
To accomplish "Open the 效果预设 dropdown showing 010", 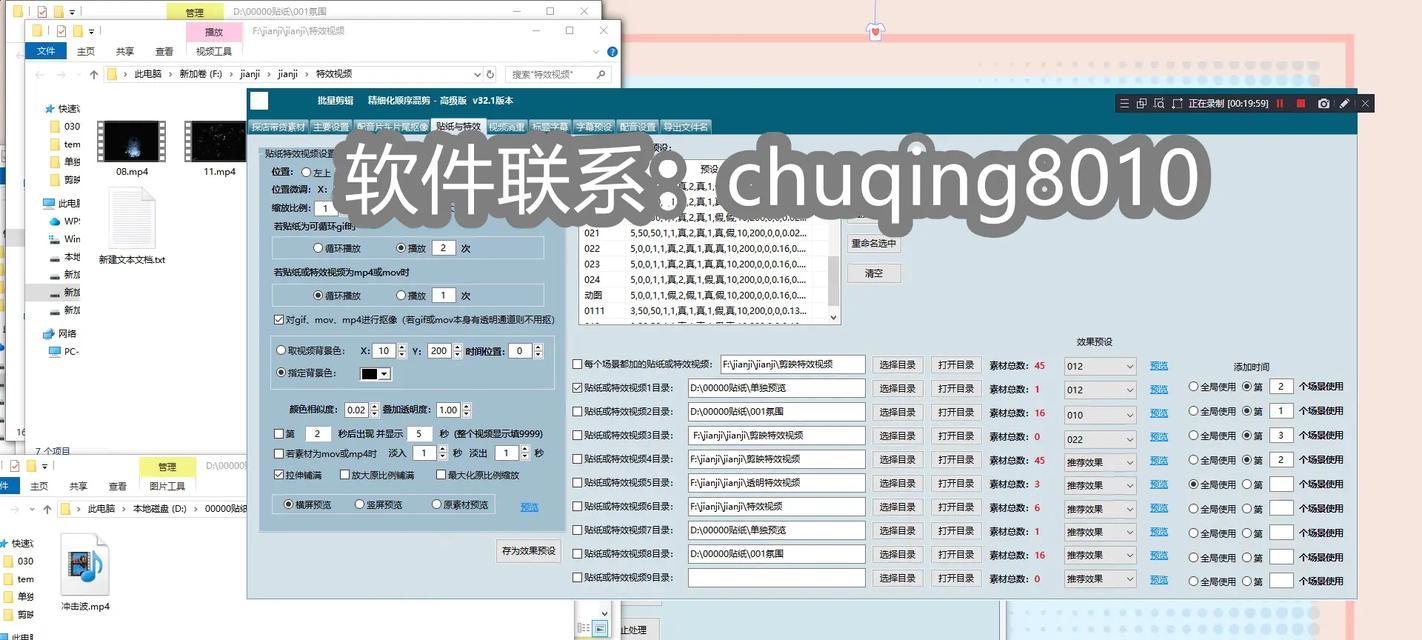I will (x=1100, y=414).
